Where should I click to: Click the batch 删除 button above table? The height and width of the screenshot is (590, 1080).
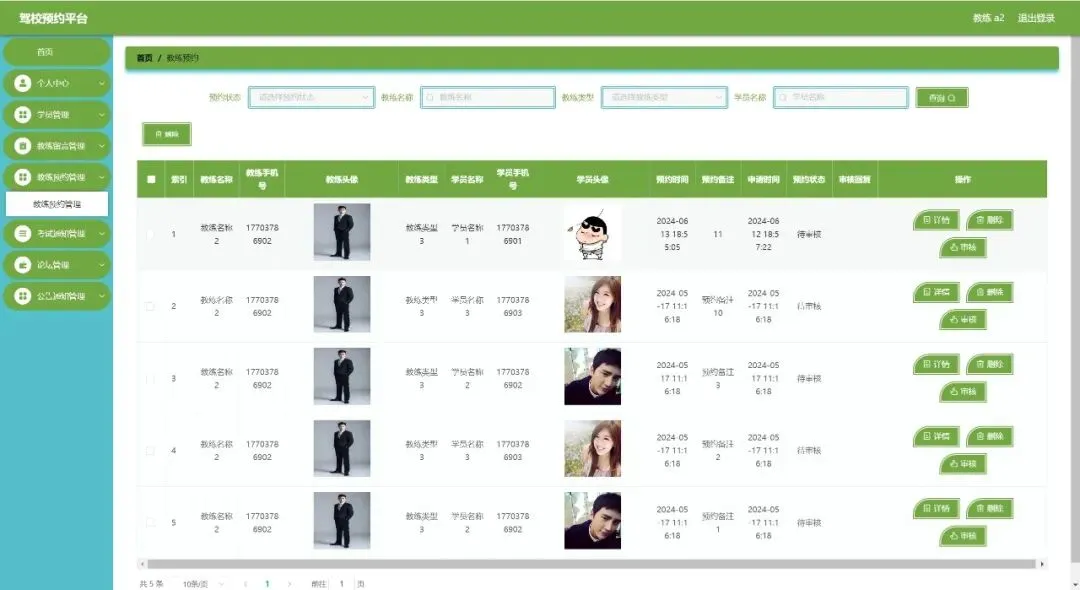[167, 134]
